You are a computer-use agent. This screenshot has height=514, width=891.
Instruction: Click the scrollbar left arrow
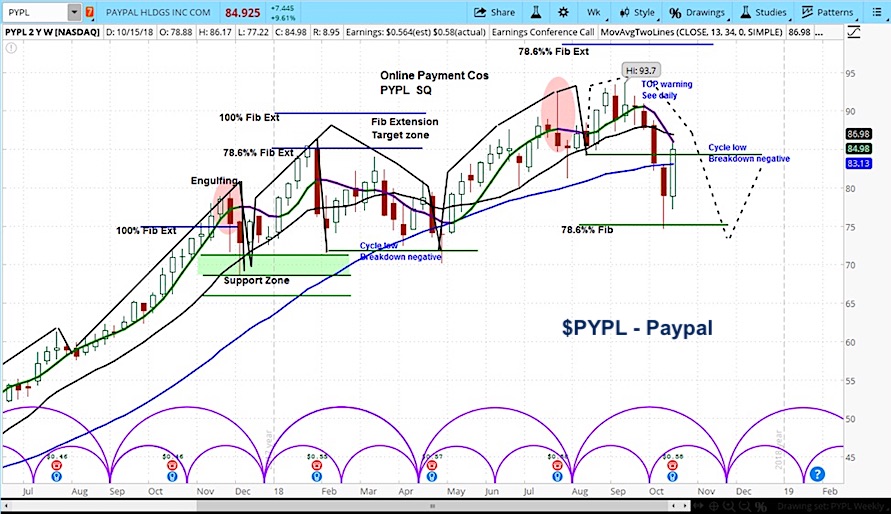tap(7, 505)
